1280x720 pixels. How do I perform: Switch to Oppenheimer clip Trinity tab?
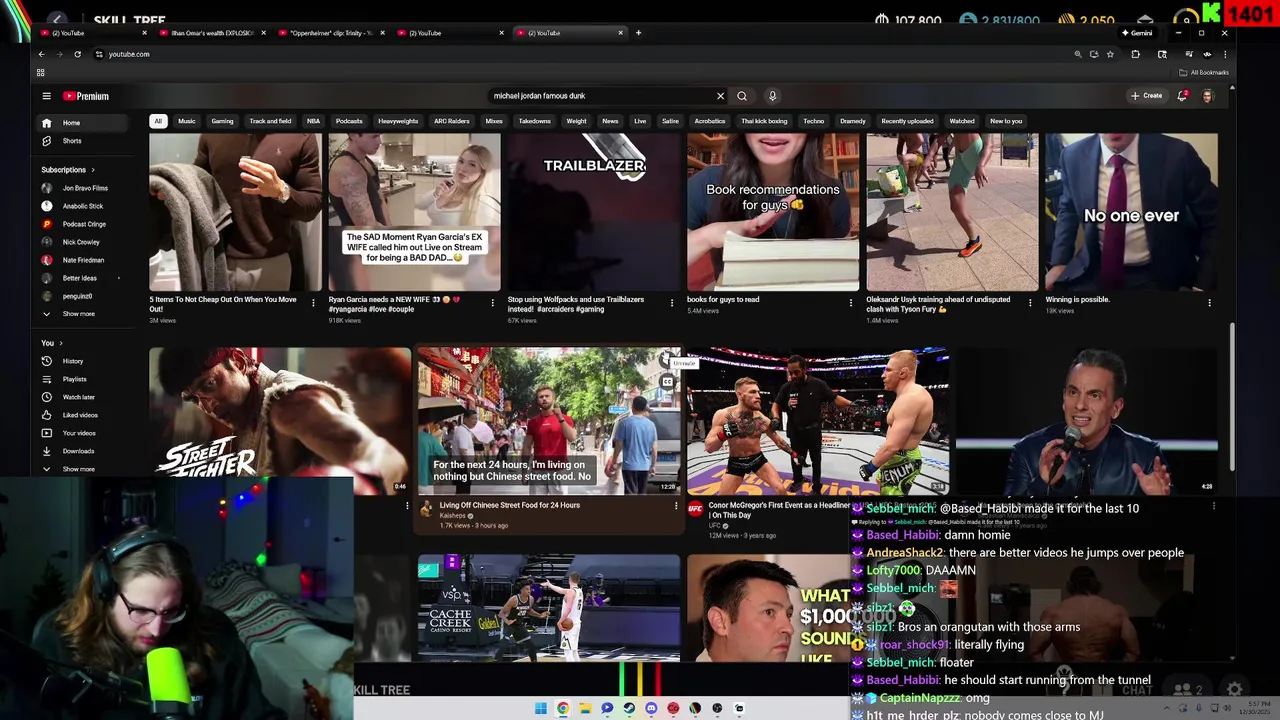(x=330, y=33)
